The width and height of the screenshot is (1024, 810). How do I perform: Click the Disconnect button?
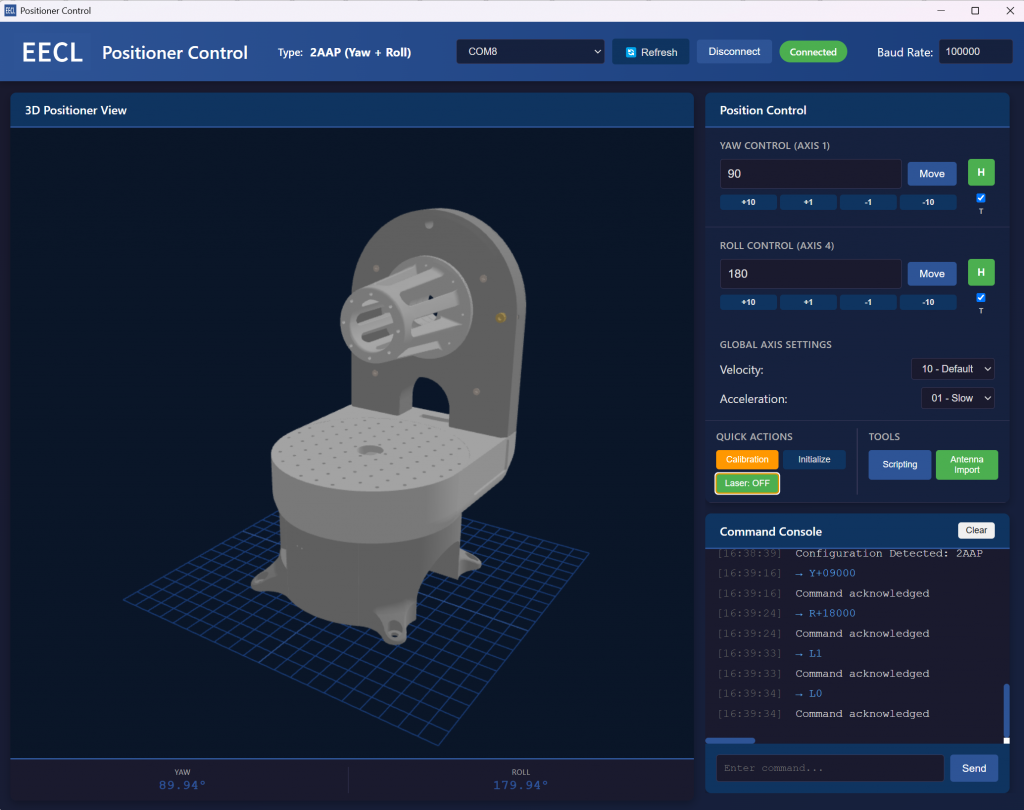734,51
